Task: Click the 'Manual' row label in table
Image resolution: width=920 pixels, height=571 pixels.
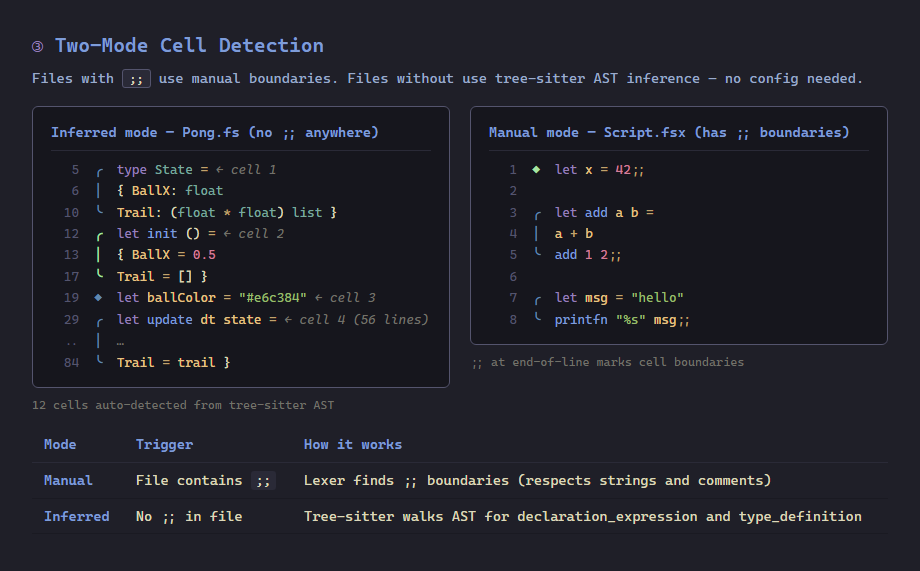Action: tap(68, 481)
